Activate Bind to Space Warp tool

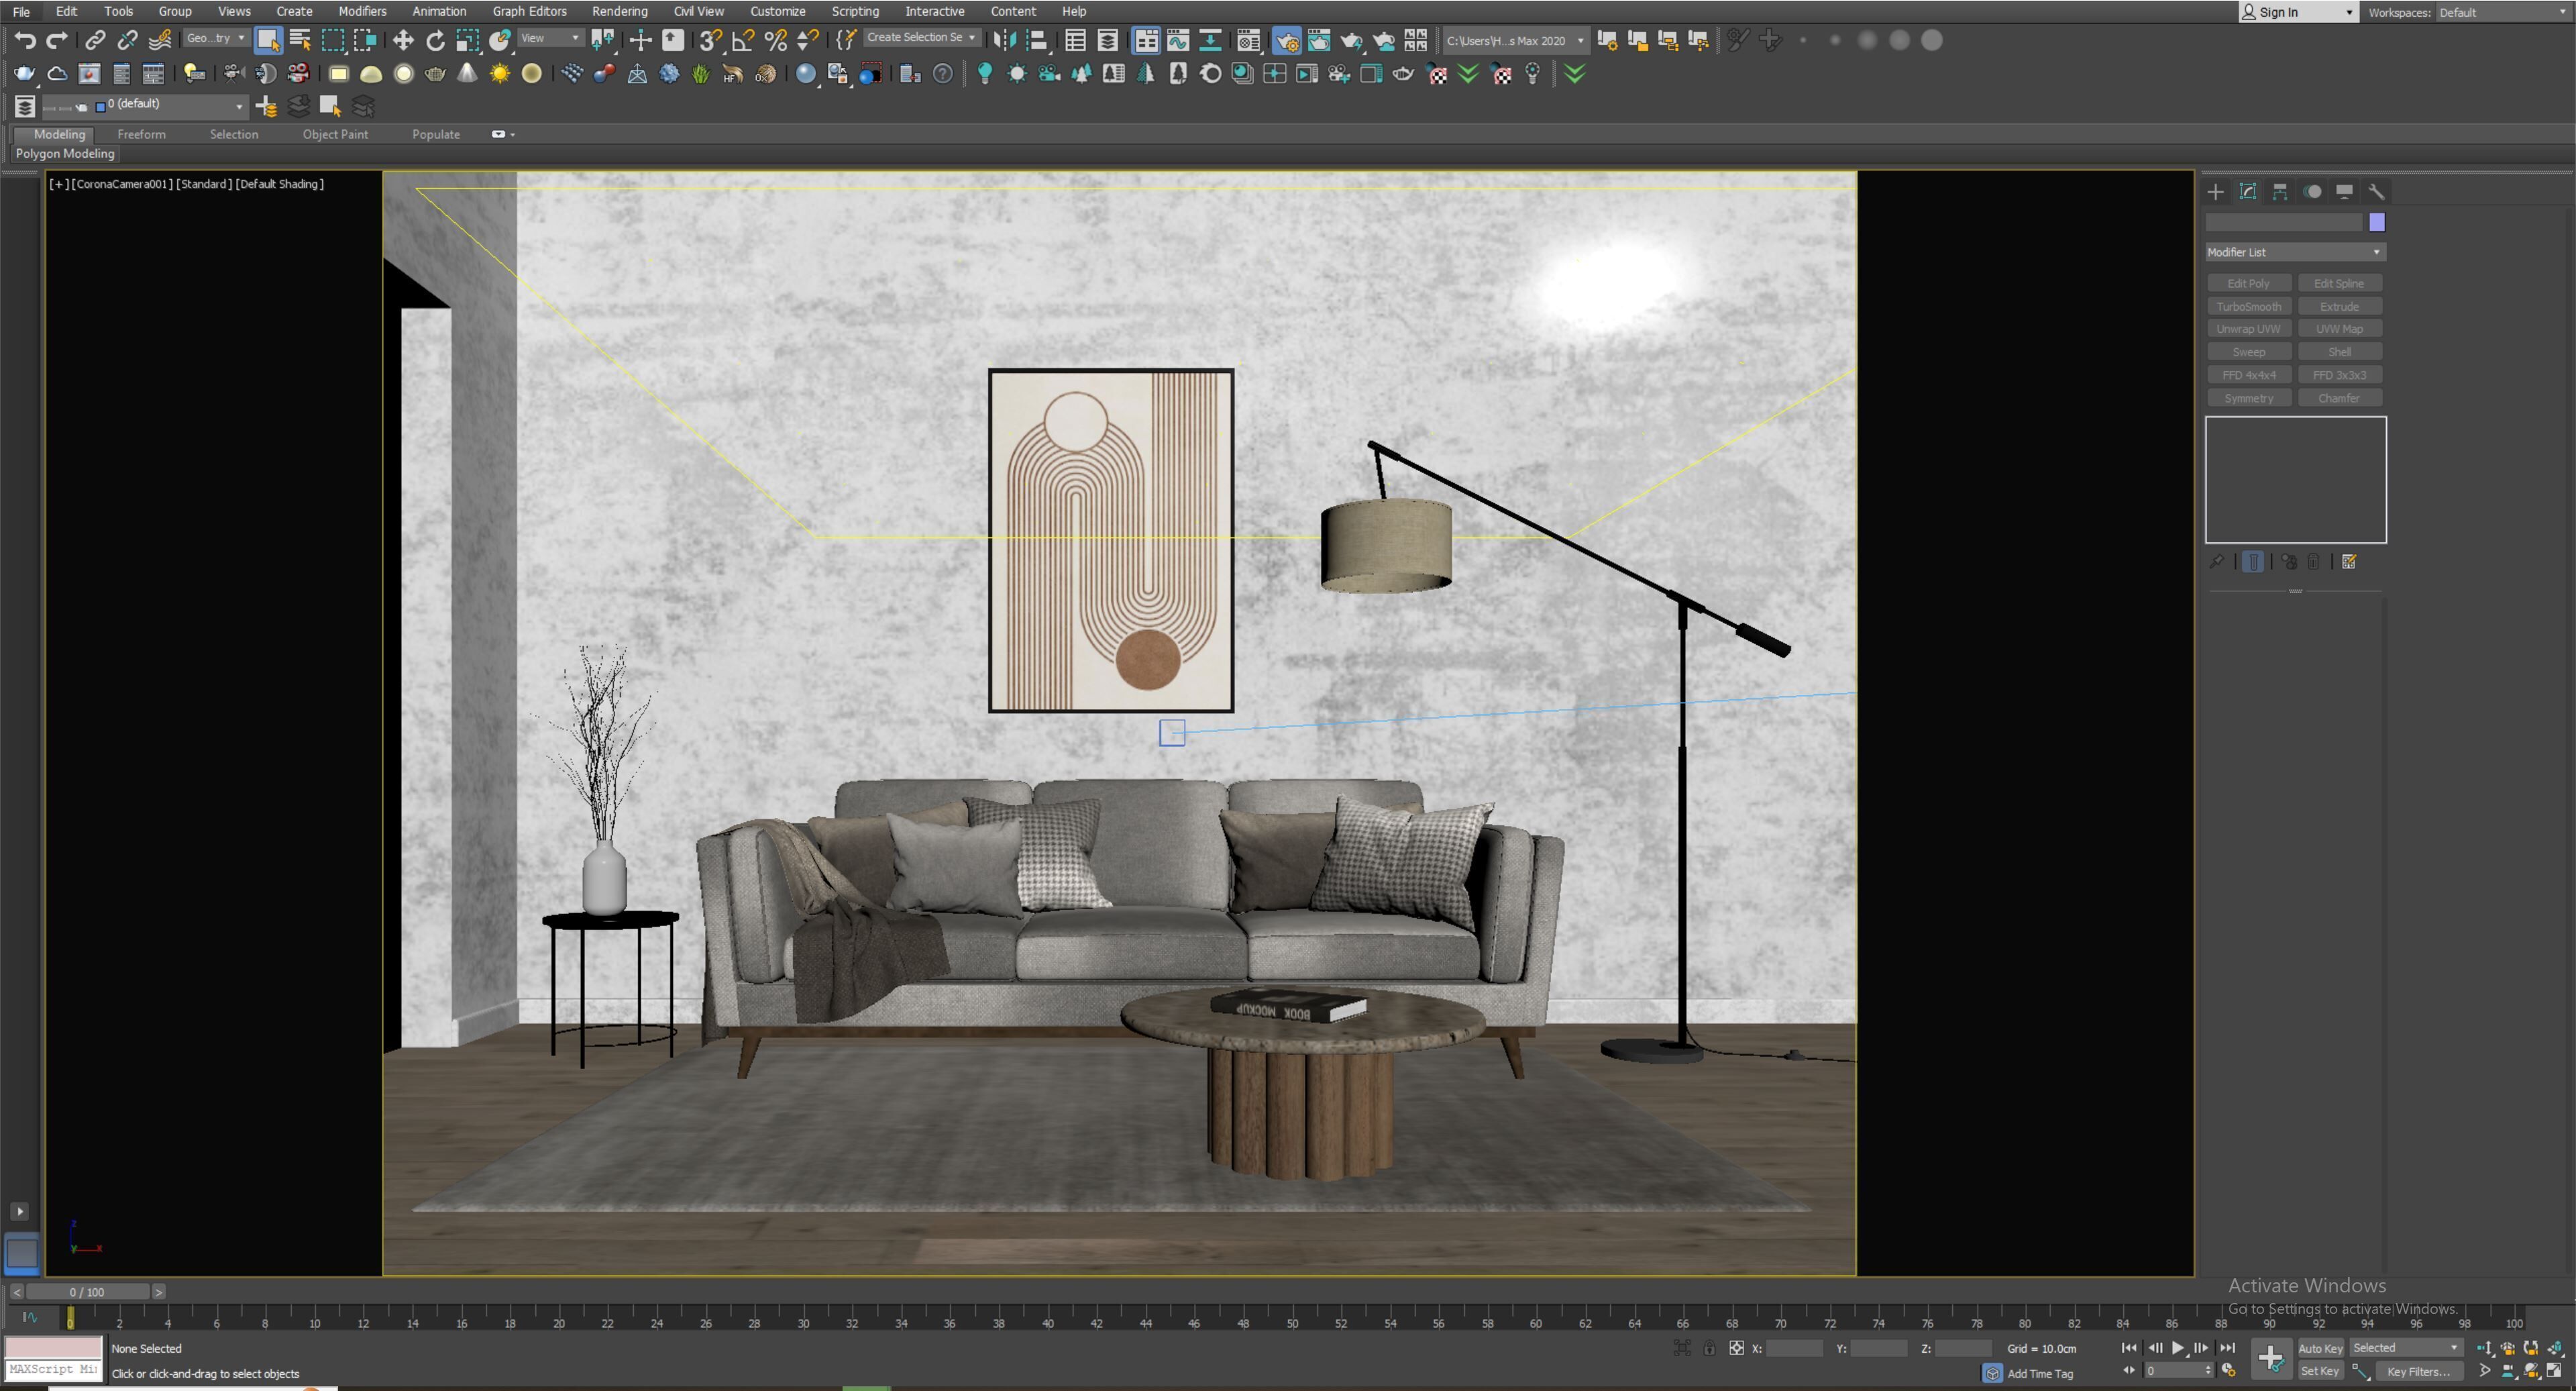[159, 40]
